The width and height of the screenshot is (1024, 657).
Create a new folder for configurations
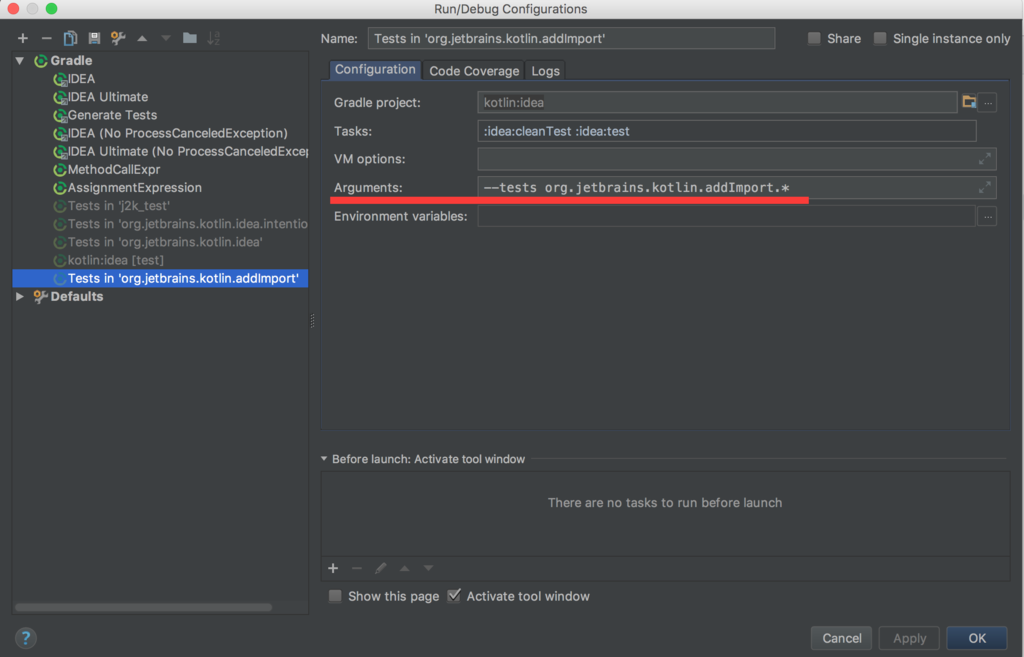point(190,38)
